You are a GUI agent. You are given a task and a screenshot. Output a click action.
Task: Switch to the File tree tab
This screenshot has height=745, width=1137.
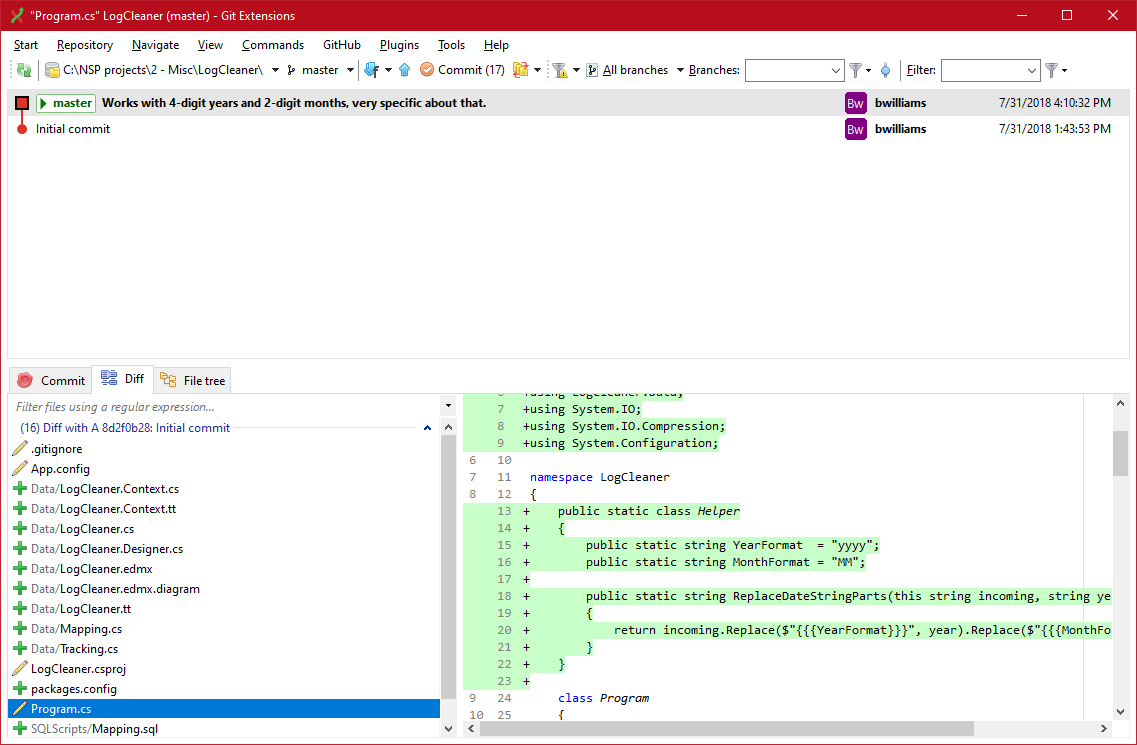(x=192, y=380)
